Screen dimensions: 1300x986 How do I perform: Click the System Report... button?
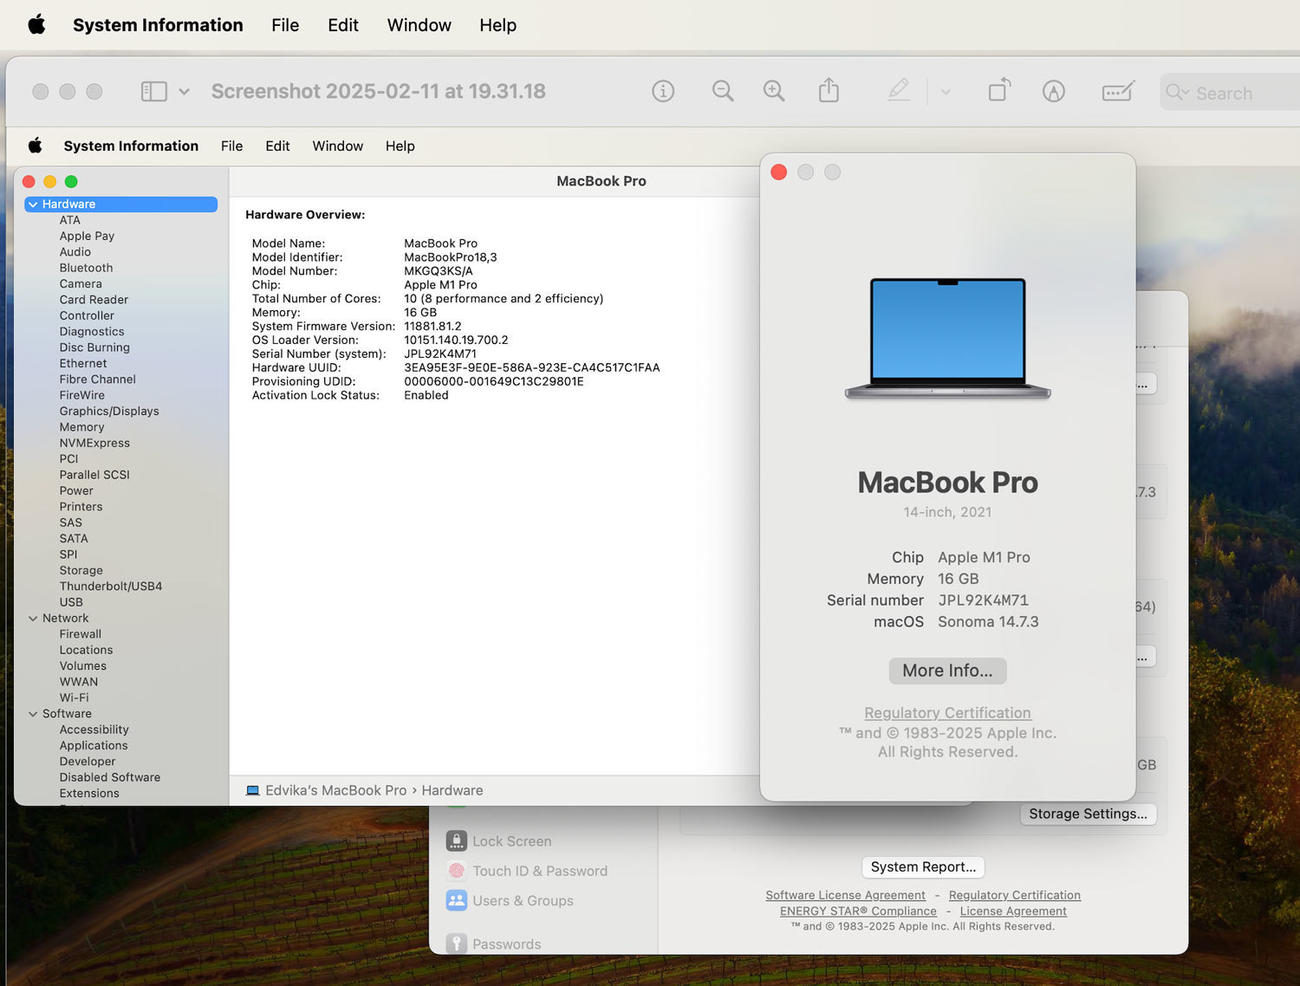click(x=923, y=867)
